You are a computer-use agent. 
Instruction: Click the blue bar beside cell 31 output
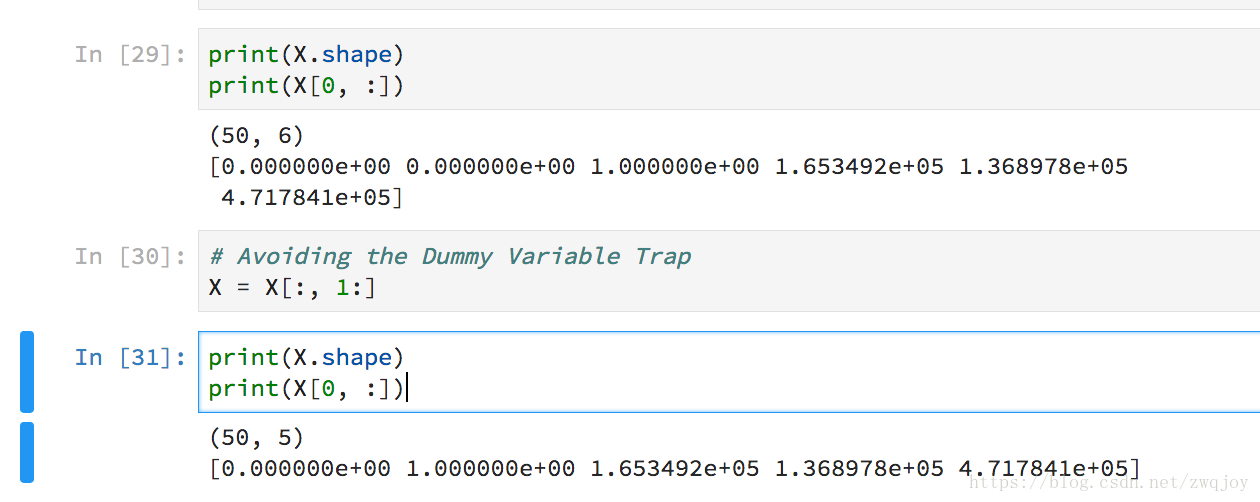pyautogui.click(x=27, y=452)
